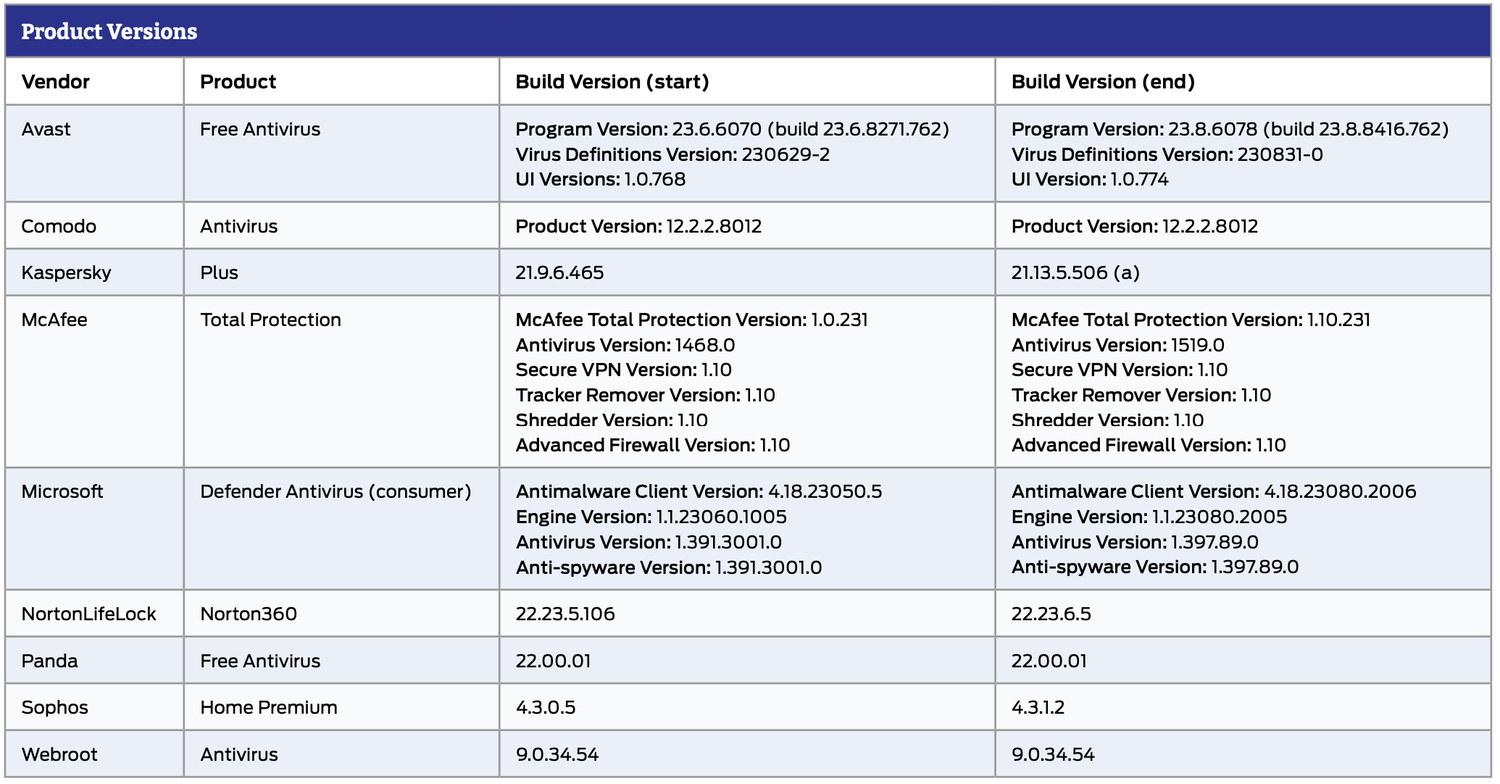Click the Total Protection product cell

pyautogui.click(x=270, y=320)
